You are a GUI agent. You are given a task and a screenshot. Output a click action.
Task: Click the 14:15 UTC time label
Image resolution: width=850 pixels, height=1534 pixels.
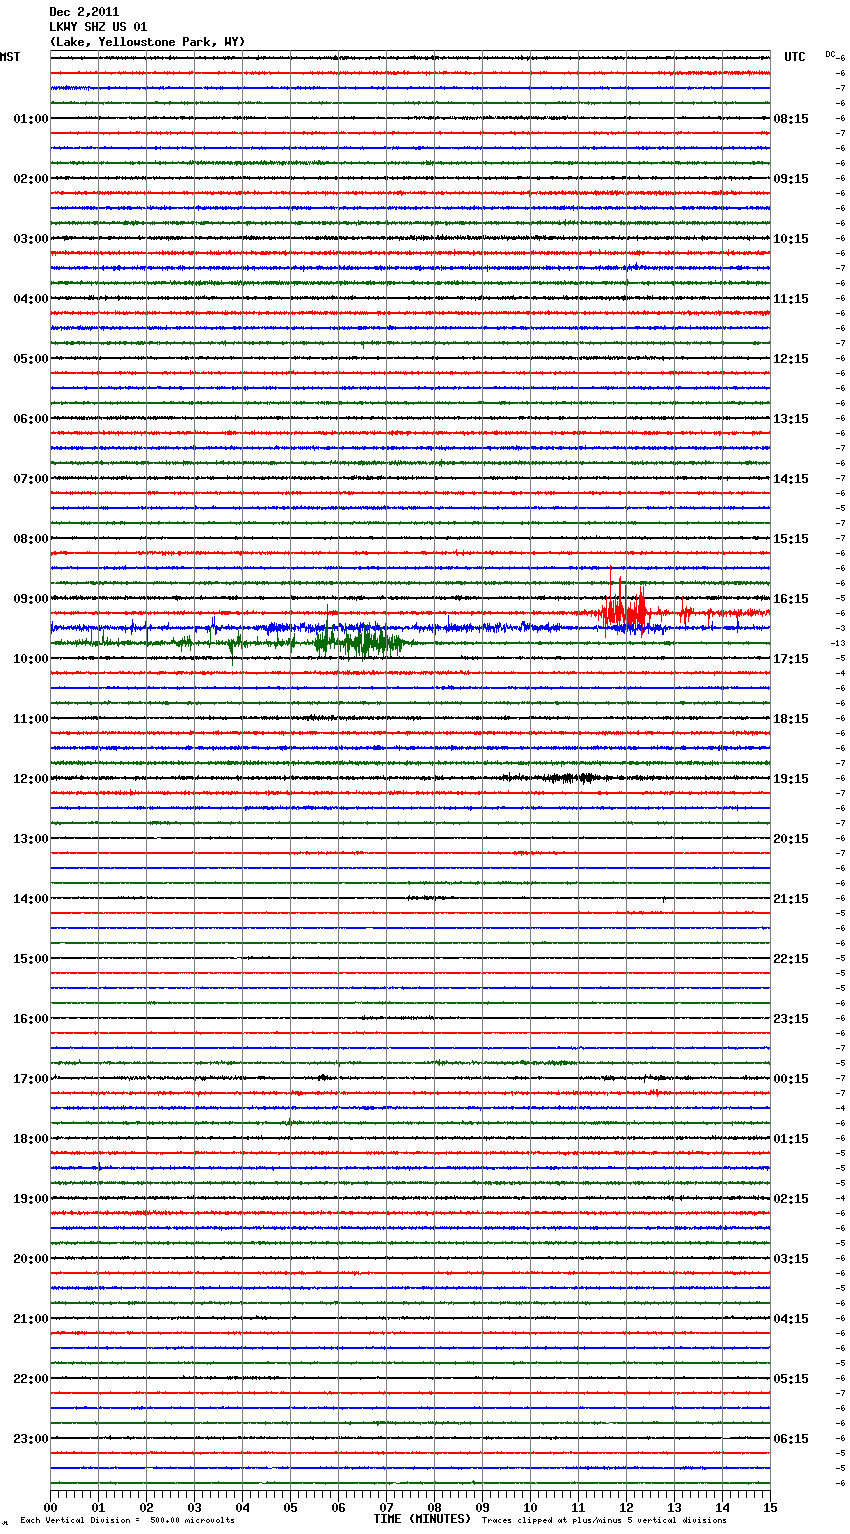[791, 479]
